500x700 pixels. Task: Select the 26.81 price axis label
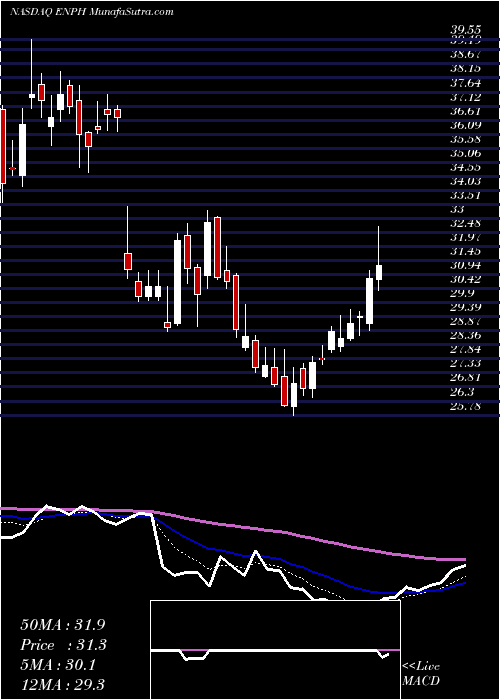coord(465,378)
